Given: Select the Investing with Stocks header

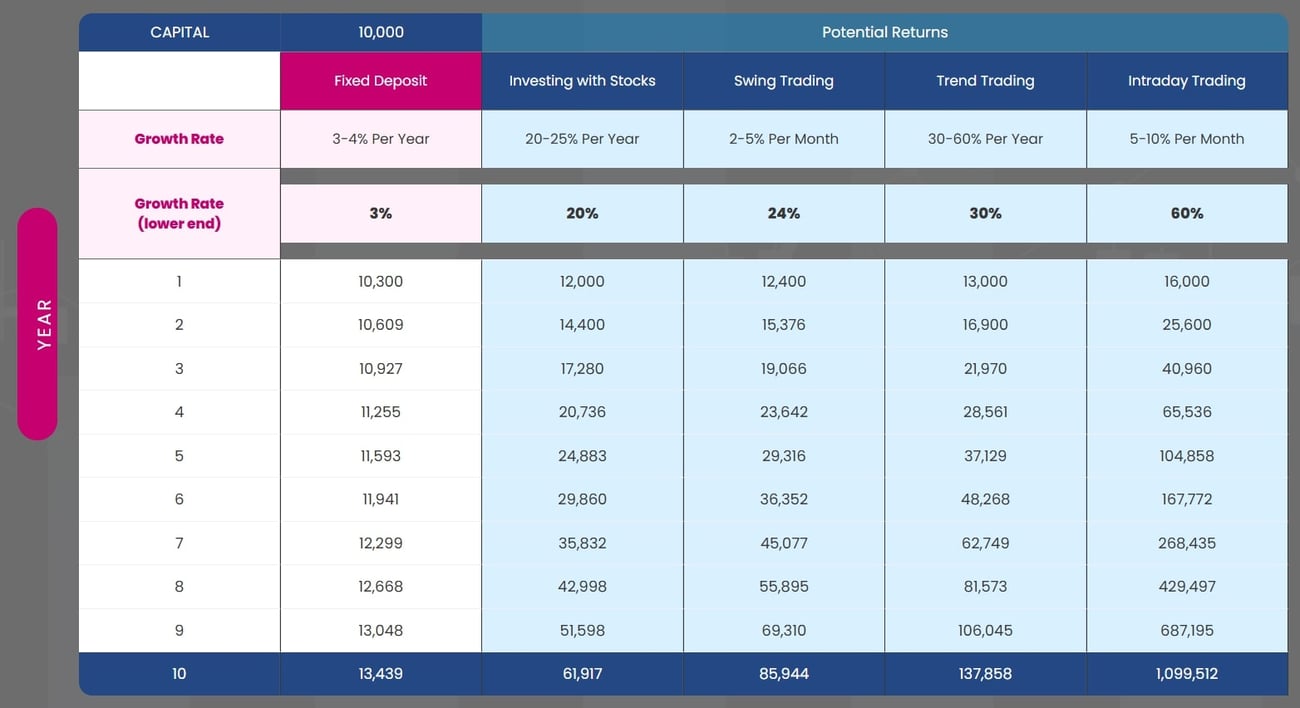Looking at the screenshot, I should [x=582, y=81].
